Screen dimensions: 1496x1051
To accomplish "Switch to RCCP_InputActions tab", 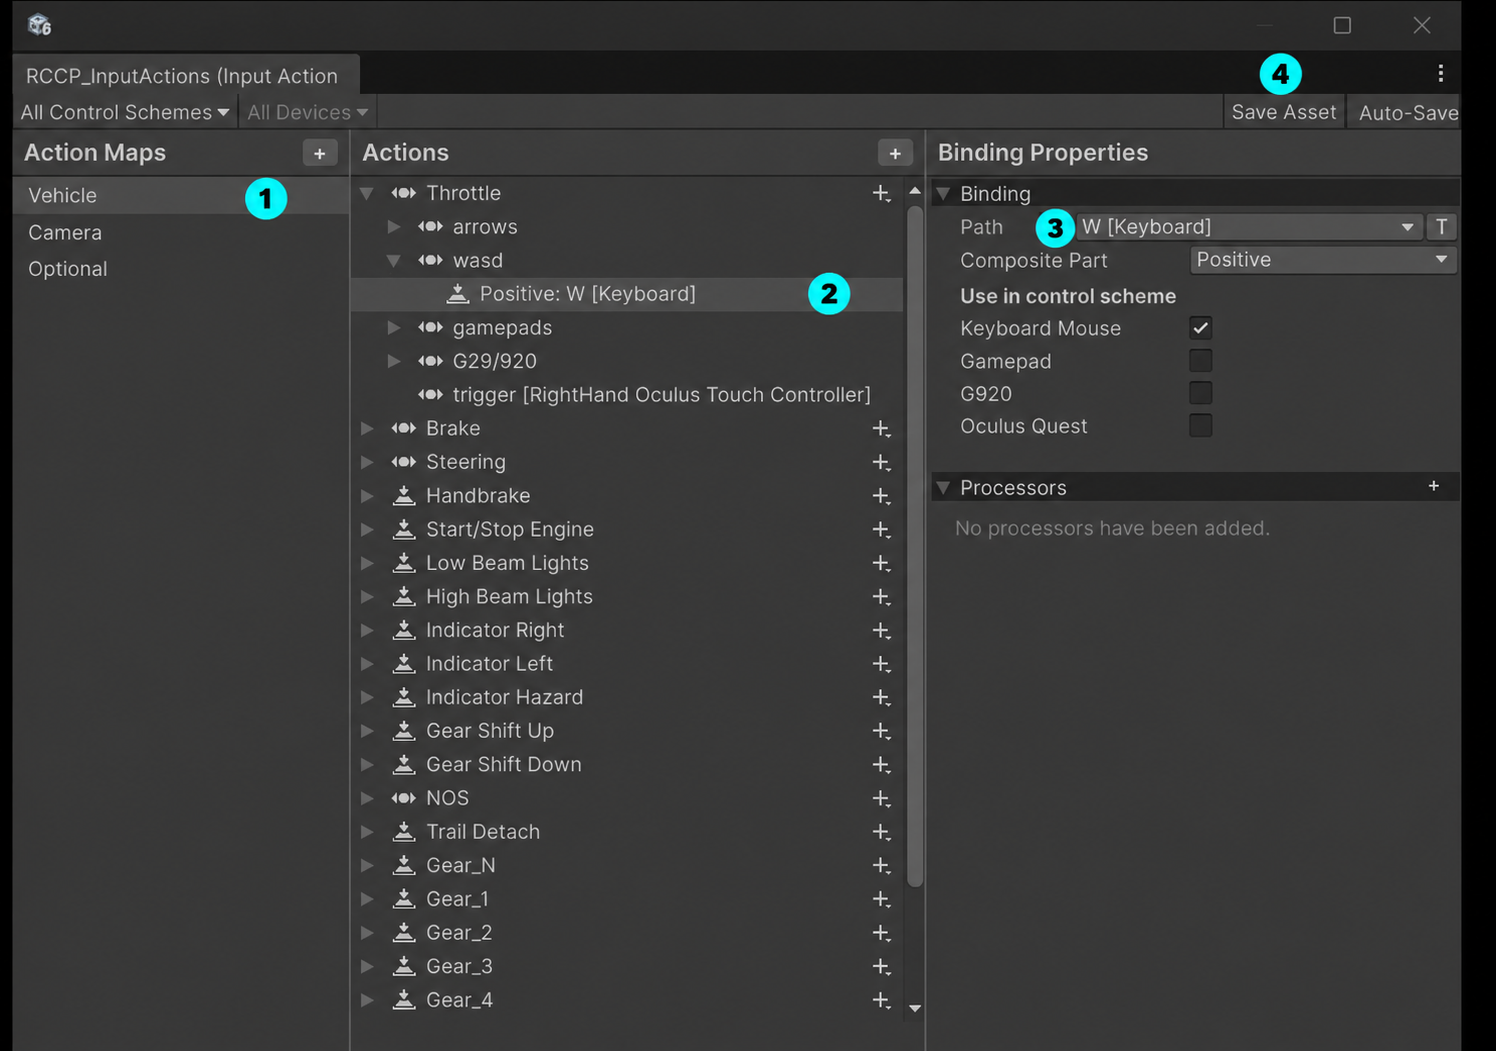I will (186, 75).
